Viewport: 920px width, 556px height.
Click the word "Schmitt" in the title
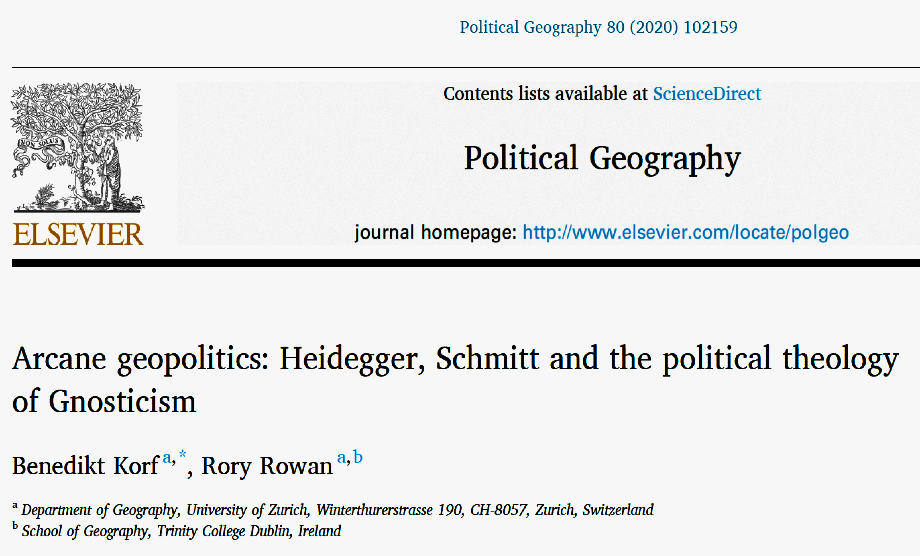(490, 360)
